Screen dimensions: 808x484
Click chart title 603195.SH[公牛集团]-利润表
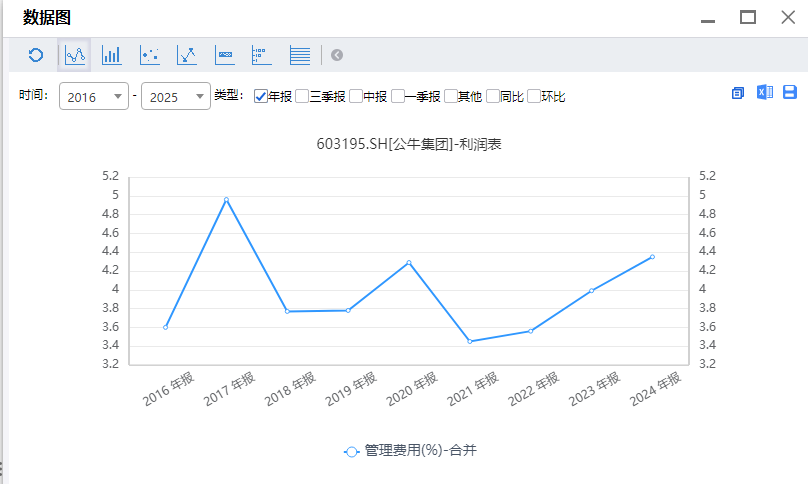[x=409, y=144]
